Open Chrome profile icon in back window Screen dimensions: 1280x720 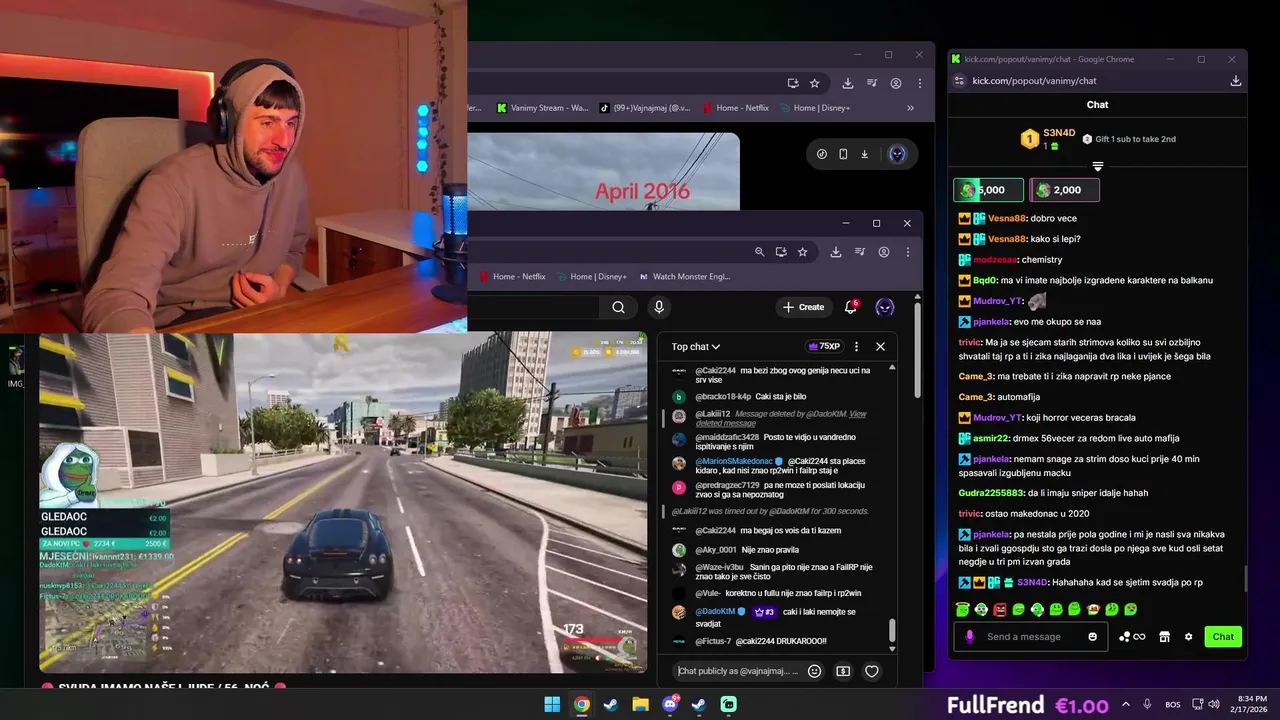(896, 83)
